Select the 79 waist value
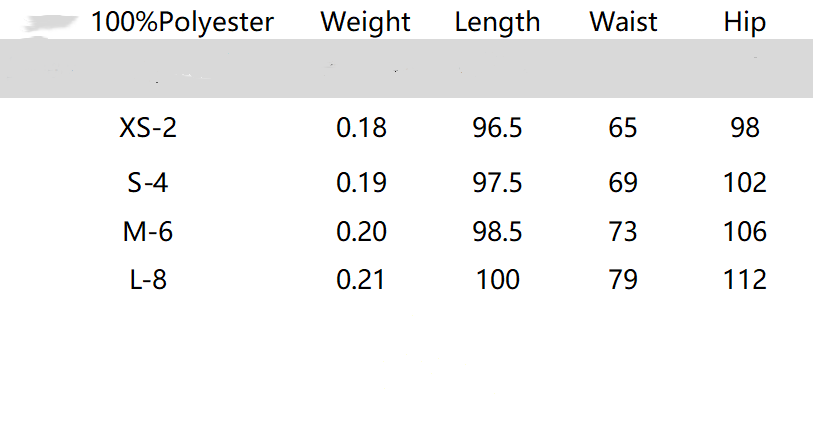 point(623,280)
